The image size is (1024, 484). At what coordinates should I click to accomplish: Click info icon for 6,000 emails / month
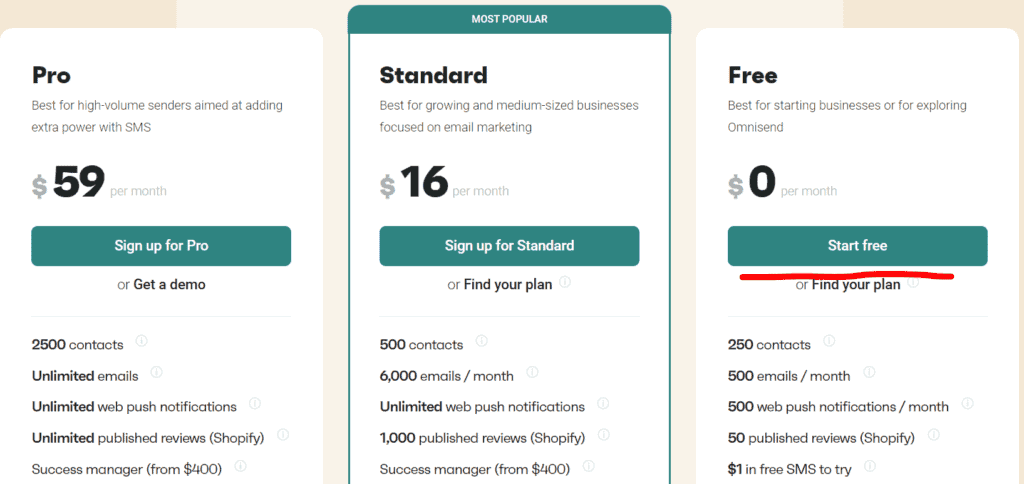coord(532,372)
